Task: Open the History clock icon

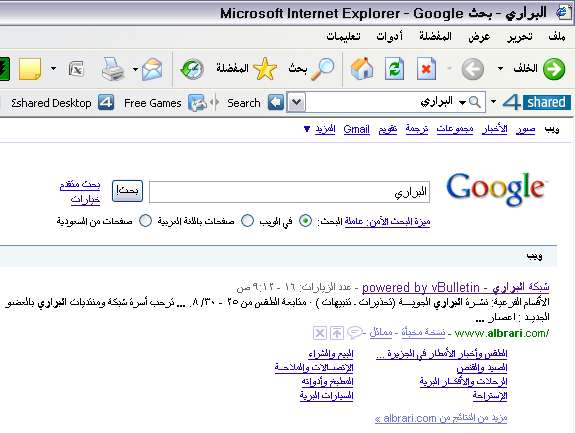Action: click(x=192, y=69)
